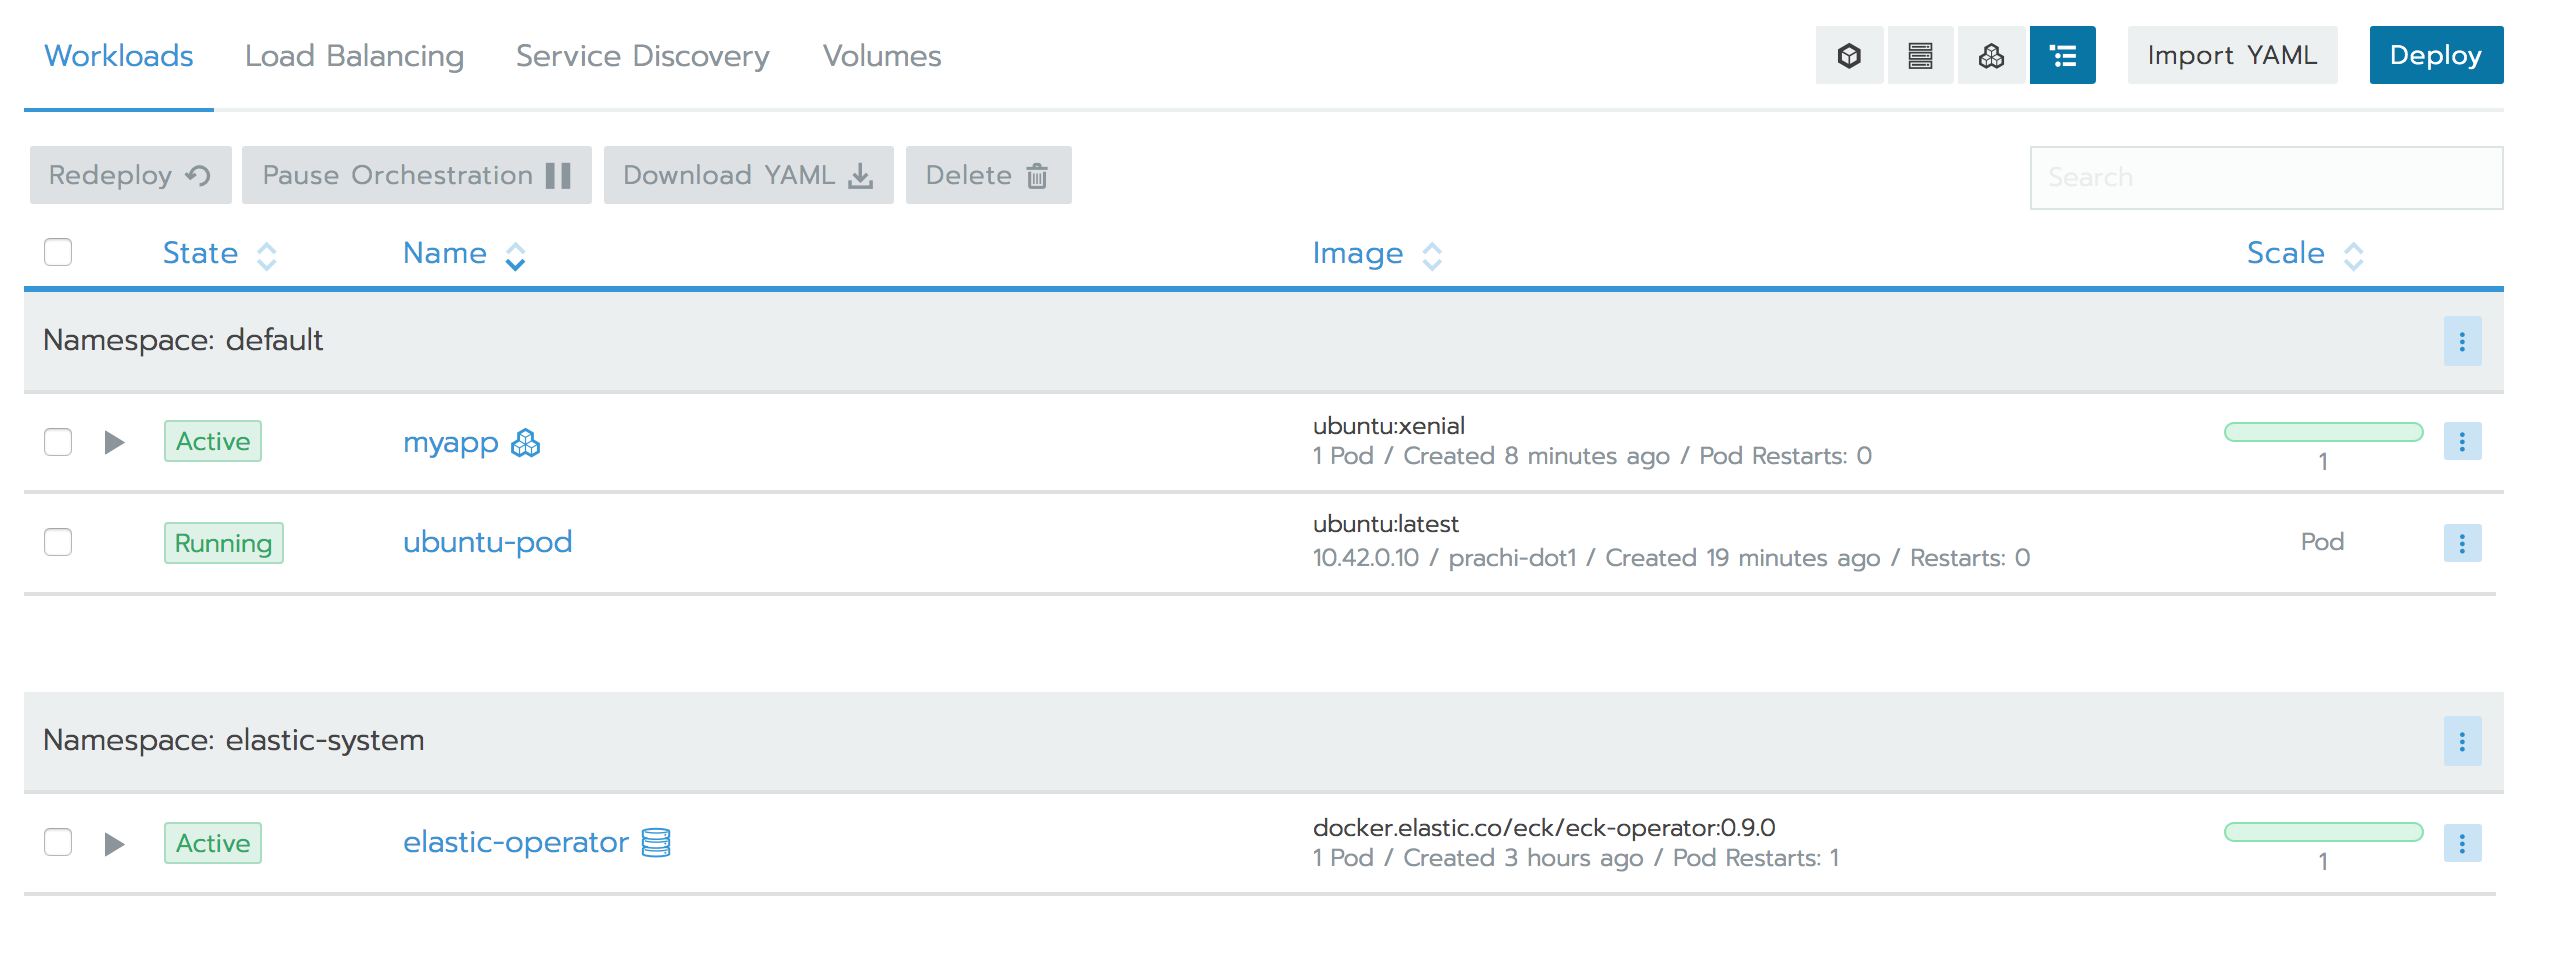Select the active list view icon
Image resolution: width=2570 pixels, height=956 pixels.
click(2062, 55)
